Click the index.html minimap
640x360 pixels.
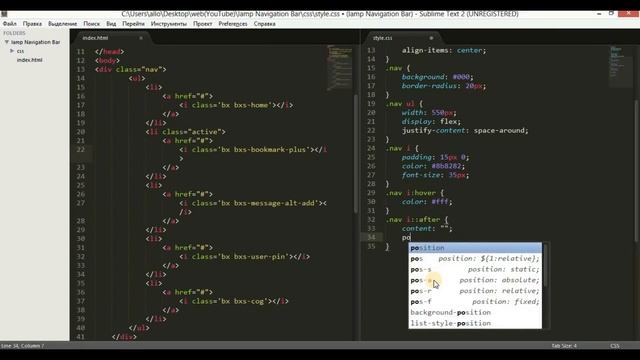[340, 67]
